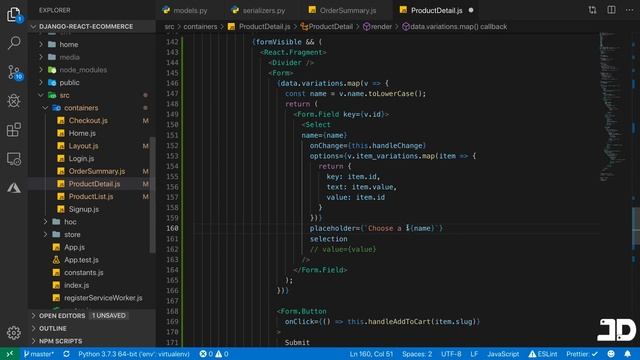Open the remote window indicator in status bar
This screenshot has height=360, width=640.
(x=10, y=354)
